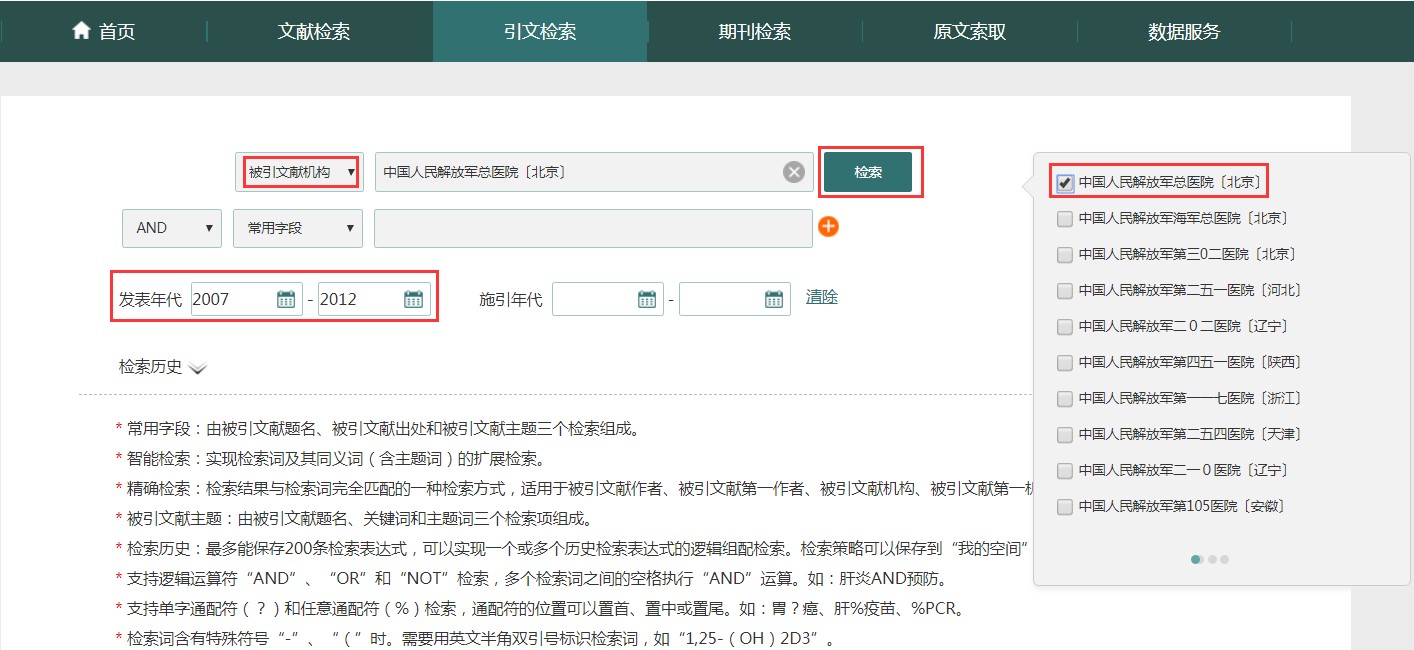Viewport: 1414px width, 650px height.
Task: Select 中国人民解放军第105医院〔安徽〕 checkbox
Action: (1065, 506)
